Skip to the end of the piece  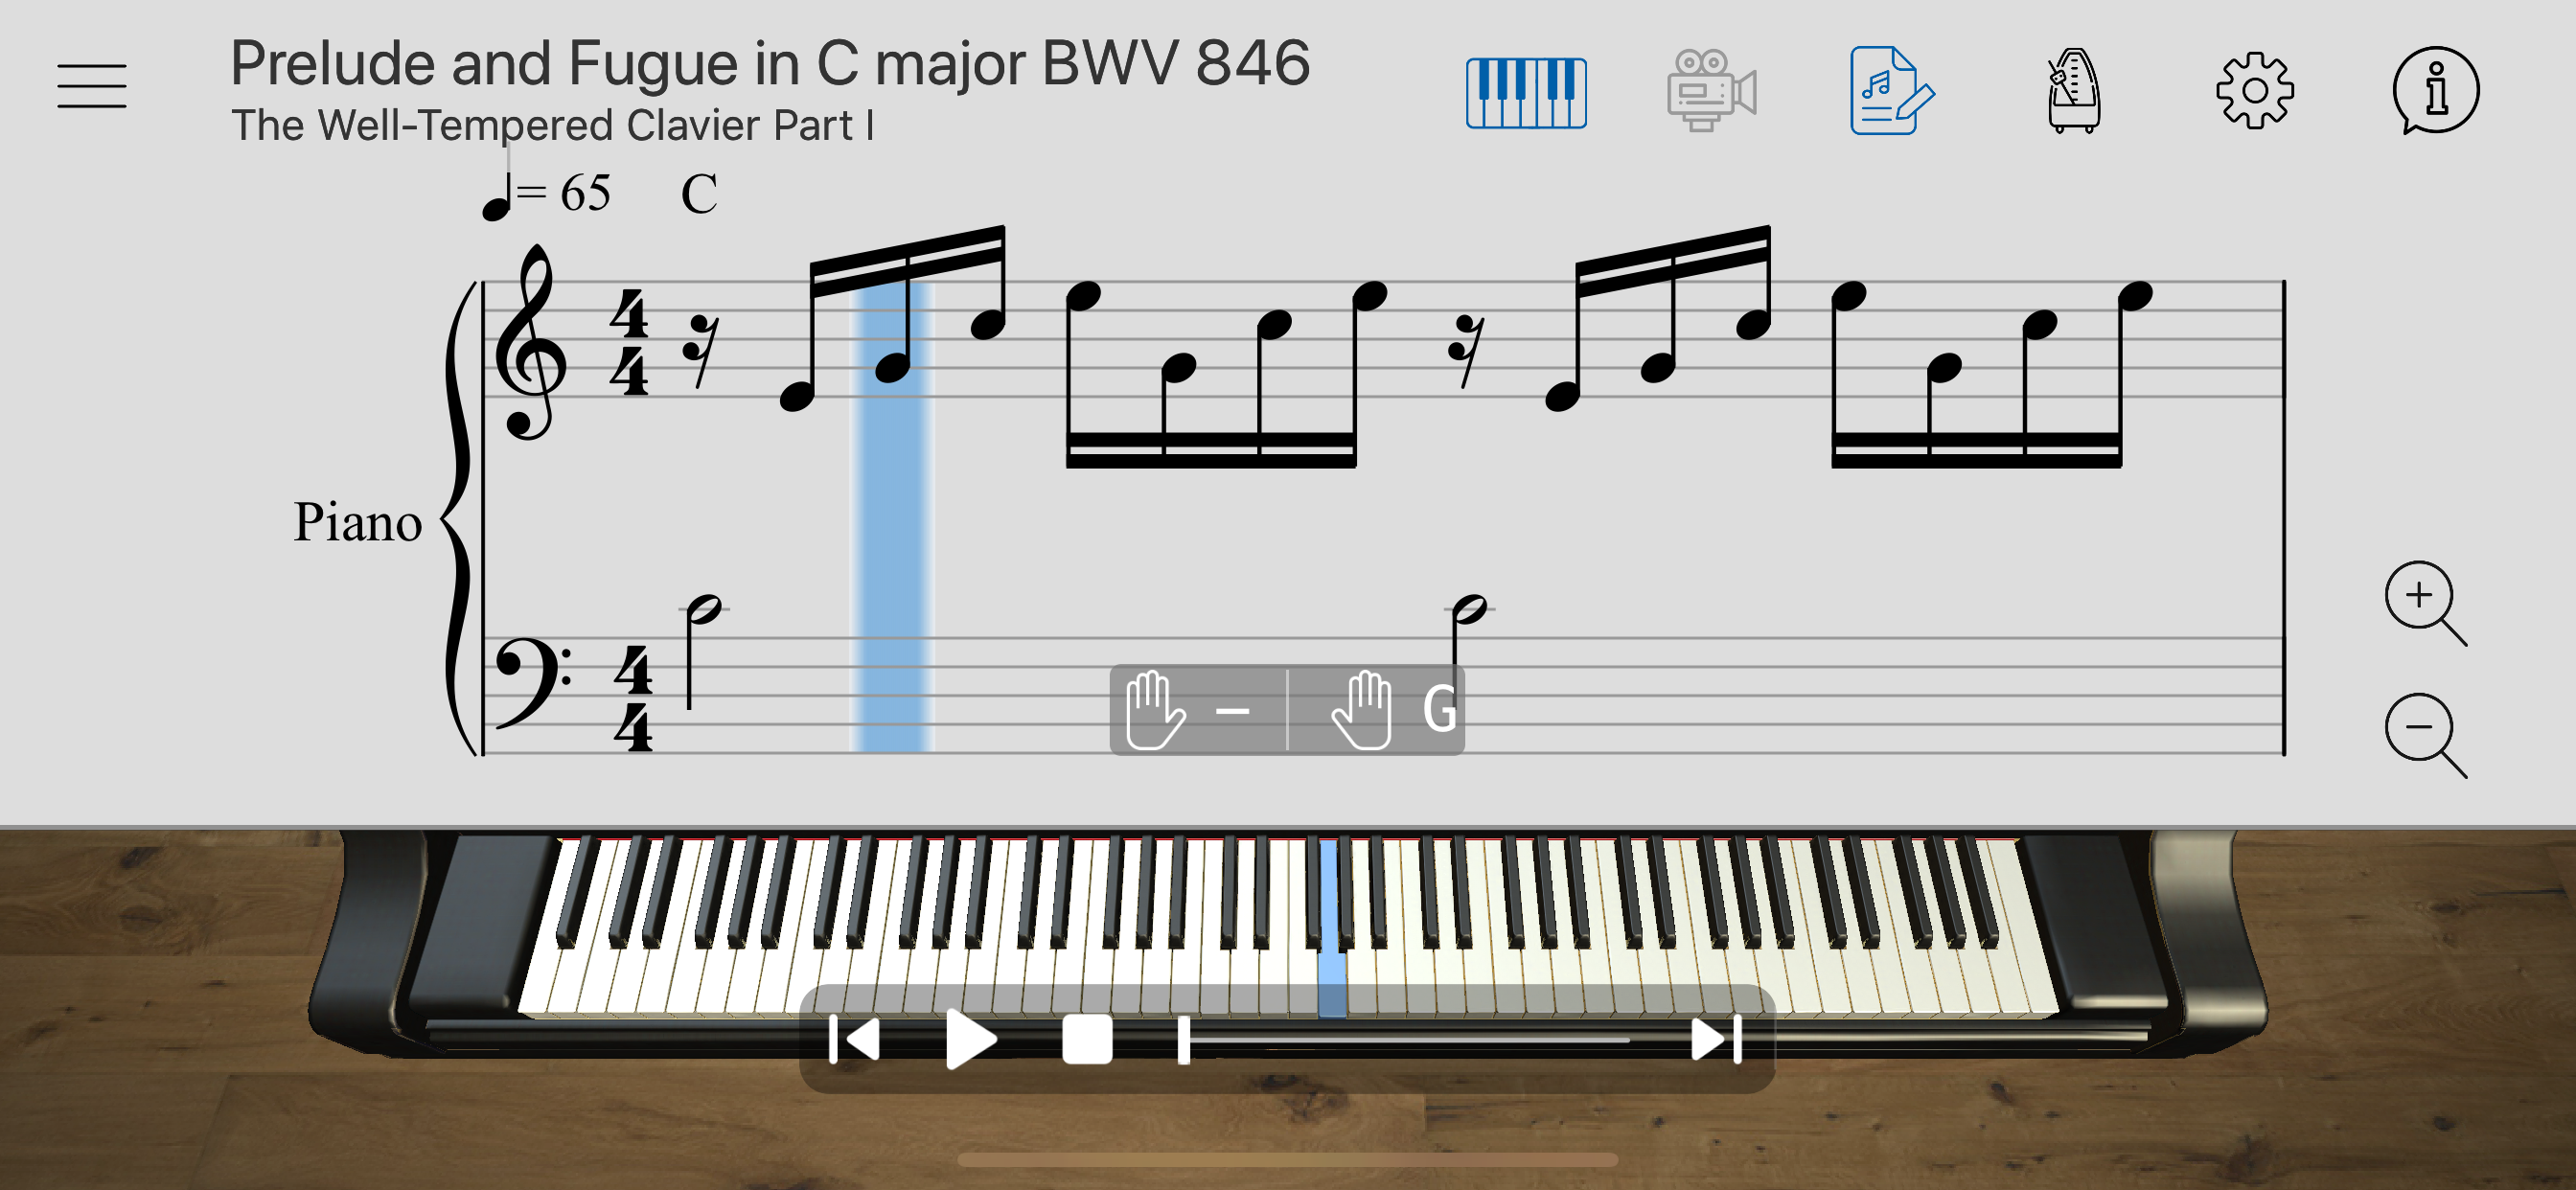[1717, 1039]
